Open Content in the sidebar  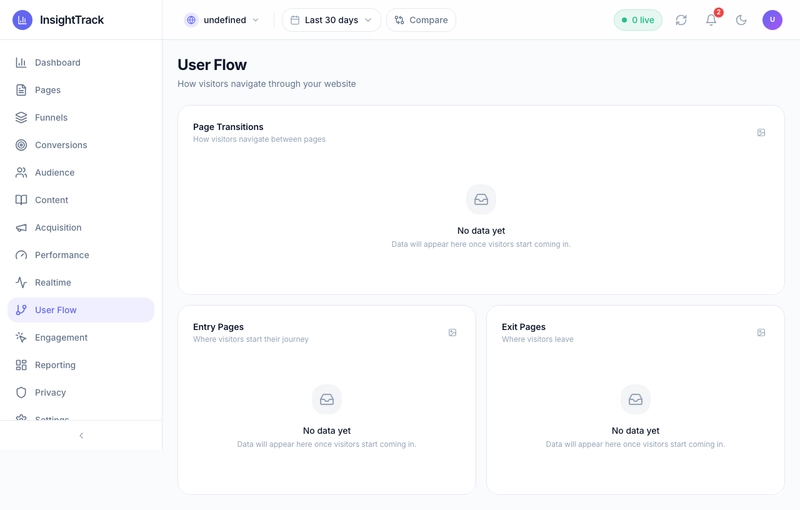point(81,200)
